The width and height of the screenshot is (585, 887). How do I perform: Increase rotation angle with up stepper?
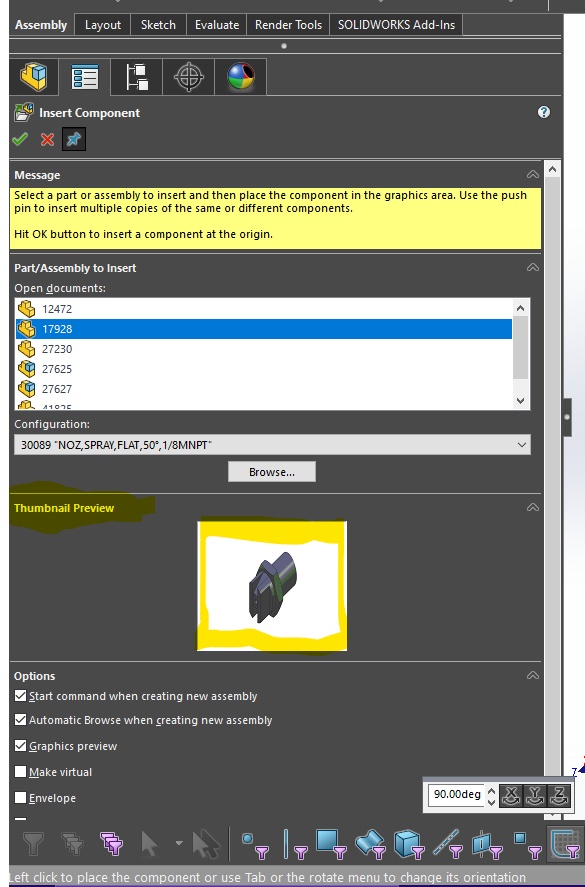[491, 790]
